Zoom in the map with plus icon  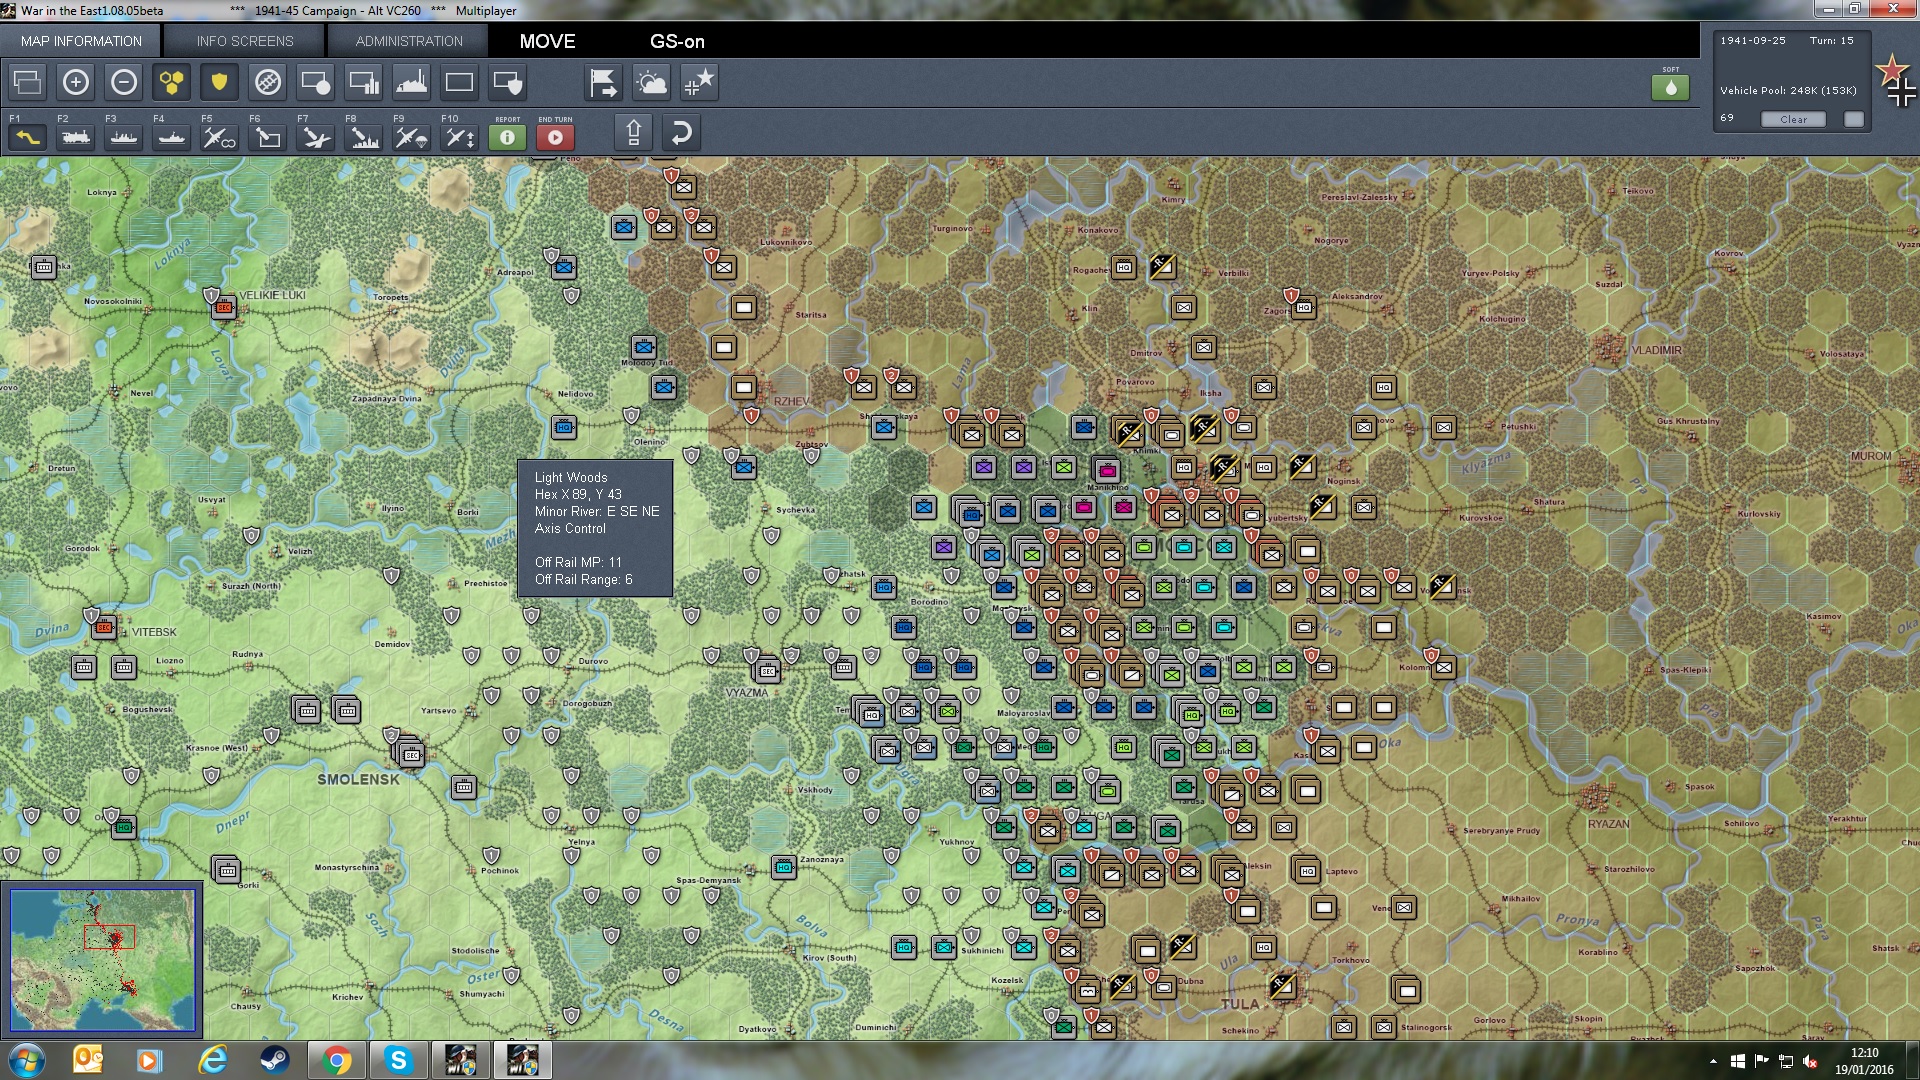tap(75, 82)
